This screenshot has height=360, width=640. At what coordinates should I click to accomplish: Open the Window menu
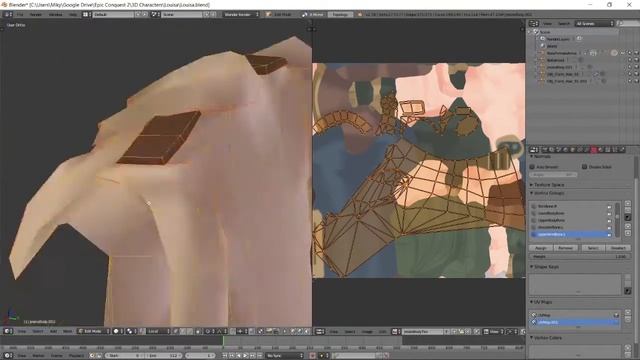[x=56, y=14]
